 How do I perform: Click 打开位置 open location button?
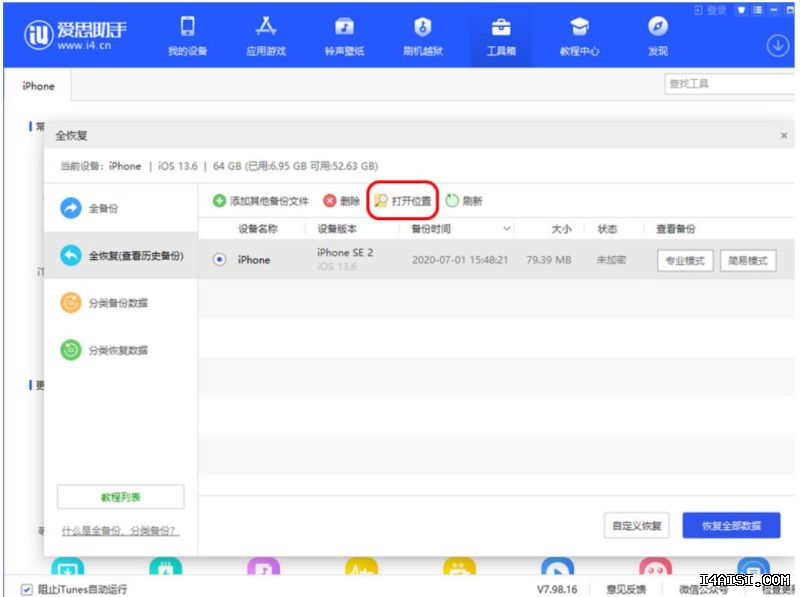[403, 201]
